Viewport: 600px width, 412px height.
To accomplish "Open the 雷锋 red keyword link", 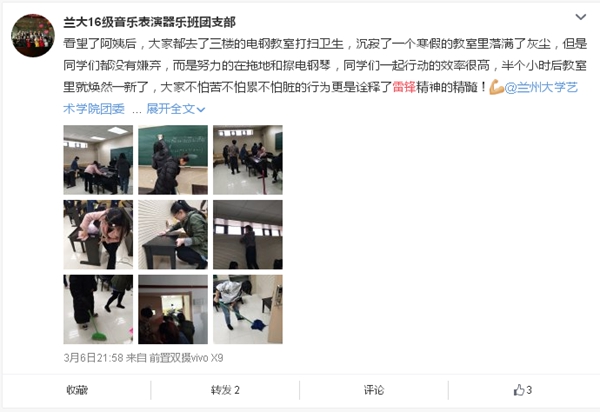I will [404, 87].
